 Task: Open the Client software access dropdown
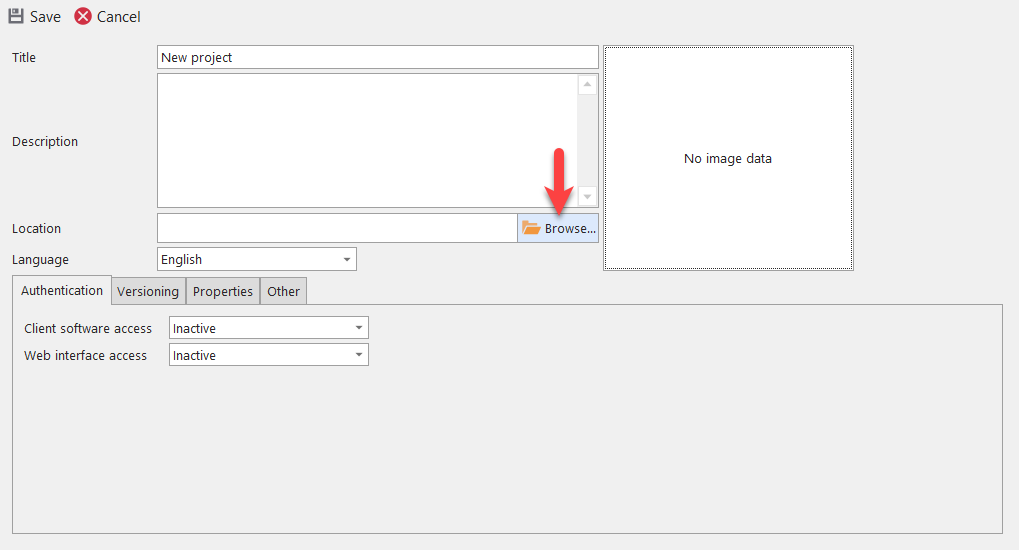358,328
